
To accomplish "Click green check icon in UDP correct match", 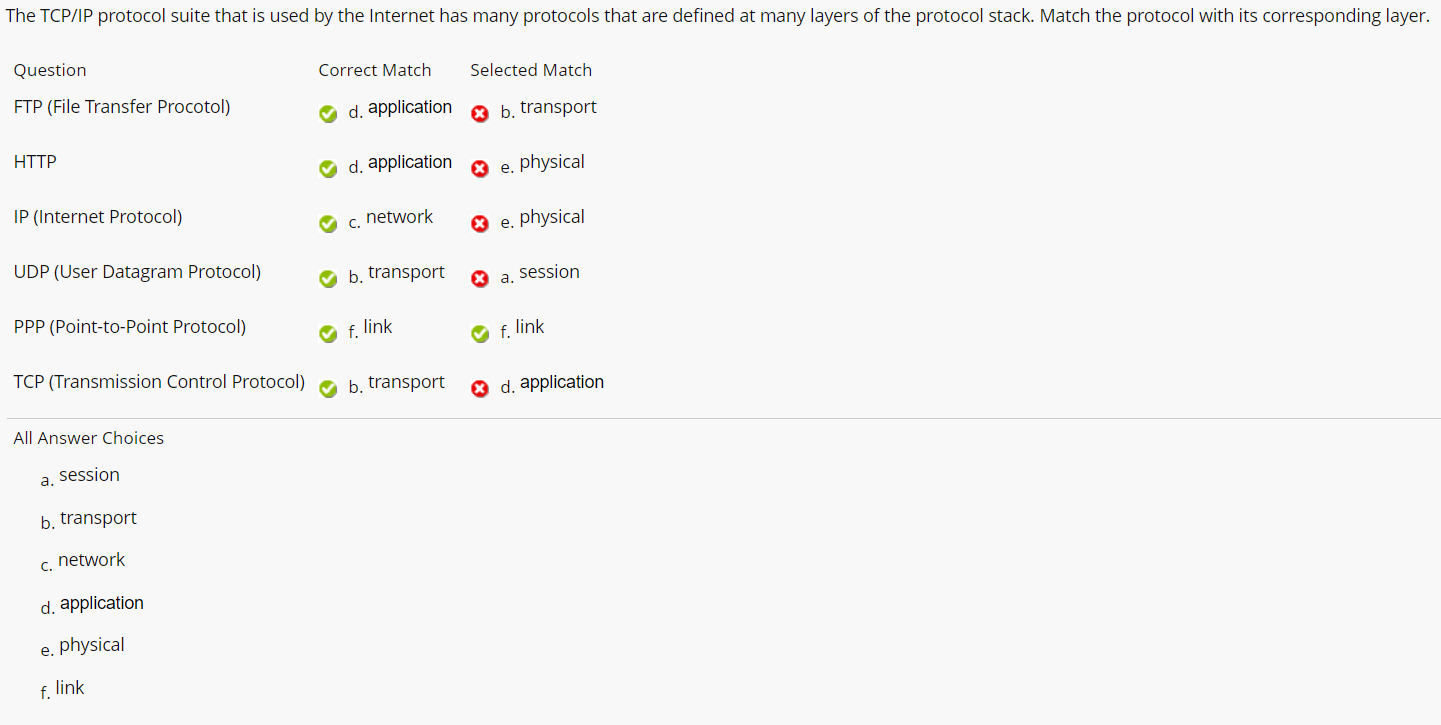I will pyautogui.click(x=328, y=279).
